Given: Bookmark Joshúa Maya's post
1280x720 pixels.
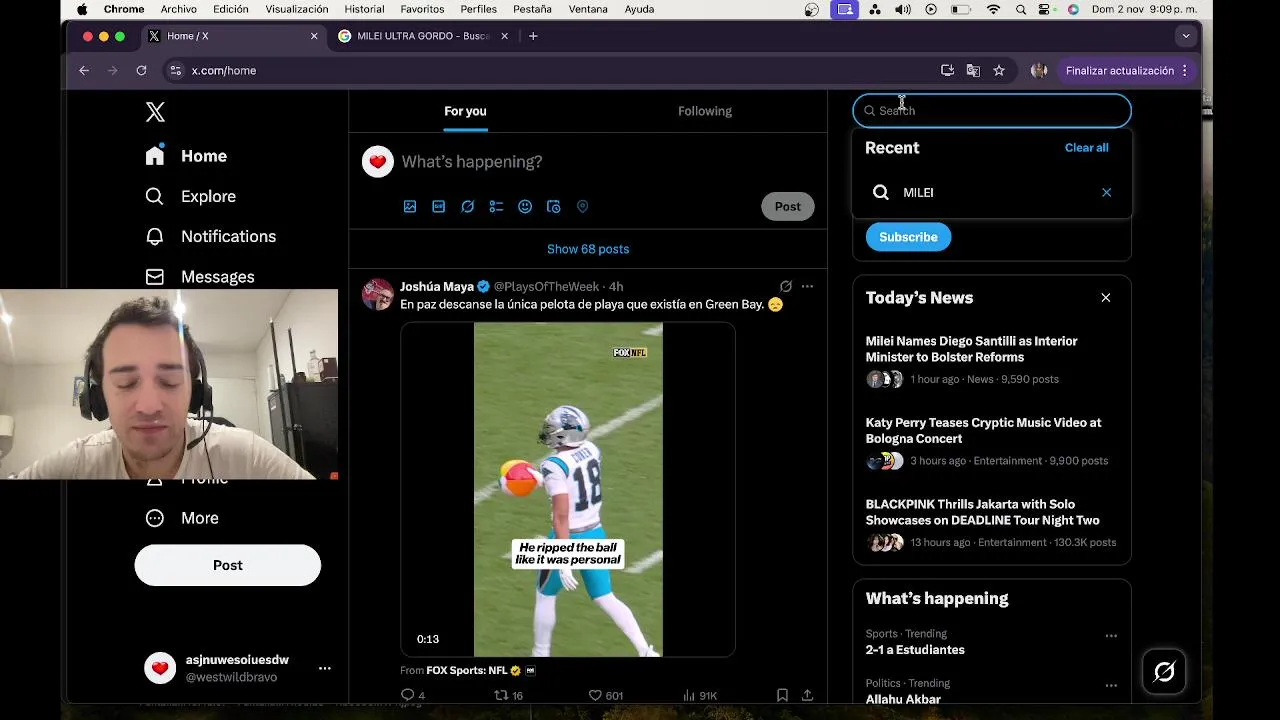Looking at the screenshot, I should (782, 695).
